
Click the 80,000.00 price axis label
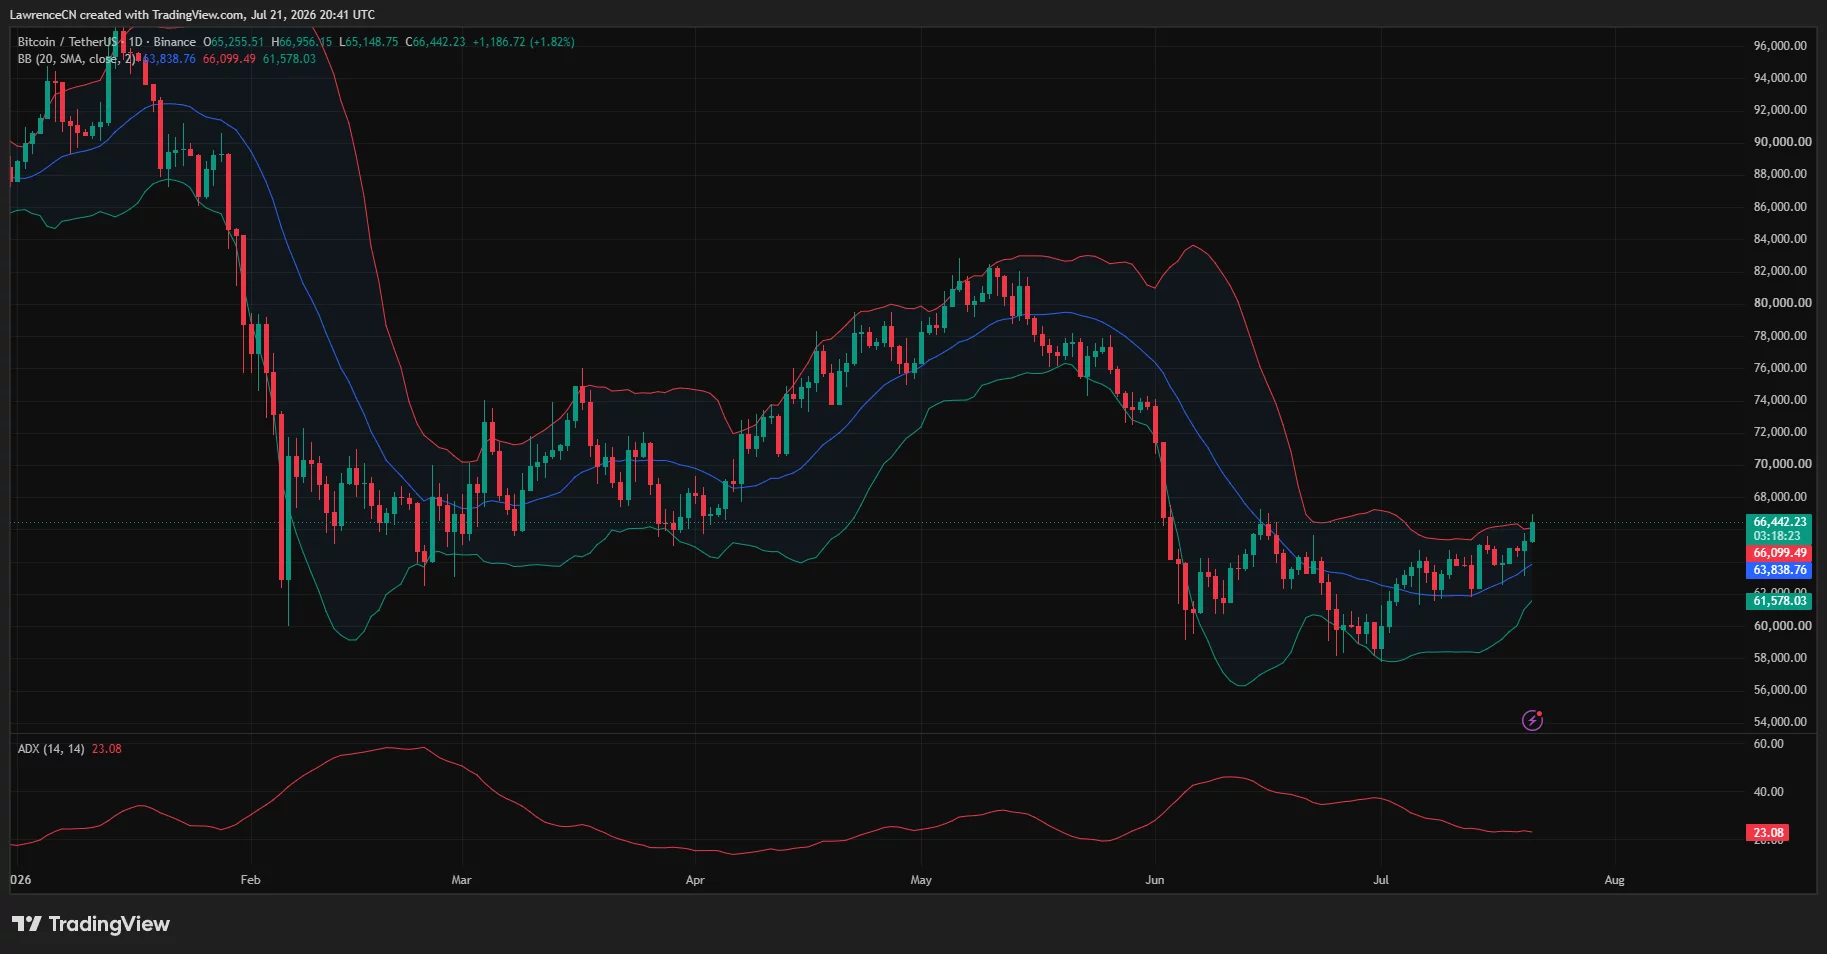[1782, 303]
